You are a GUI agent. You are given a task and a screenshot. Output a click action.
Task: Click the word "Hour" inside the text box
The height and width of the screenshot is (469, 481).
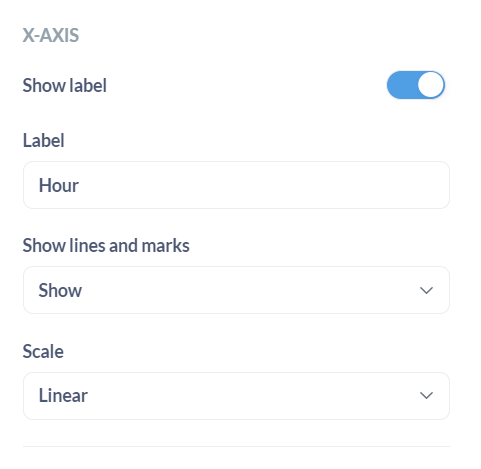pyautogui.click(x=59, y=185)
